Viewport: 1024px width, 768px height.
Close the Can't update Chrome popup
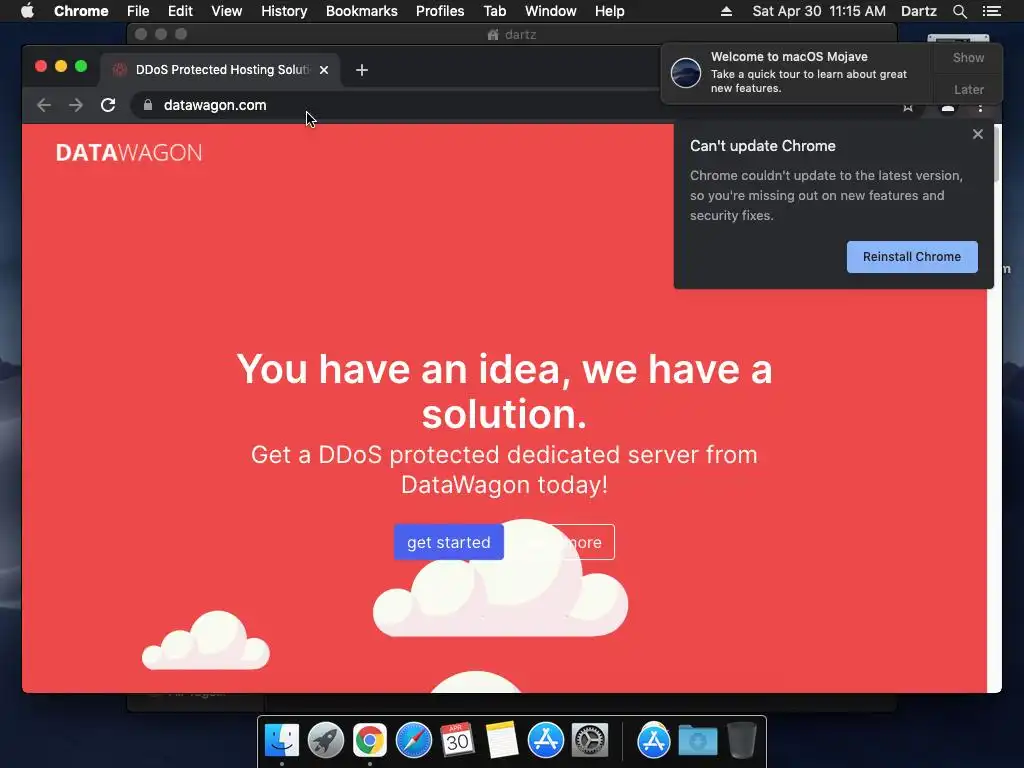pos(978,134)
